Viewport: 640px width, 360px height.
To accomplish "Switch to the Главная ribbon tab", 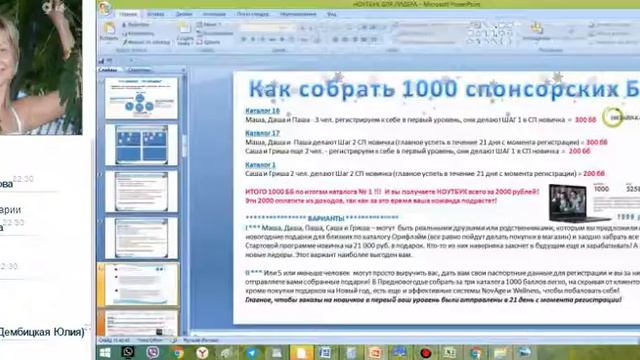I will [128, 14].
